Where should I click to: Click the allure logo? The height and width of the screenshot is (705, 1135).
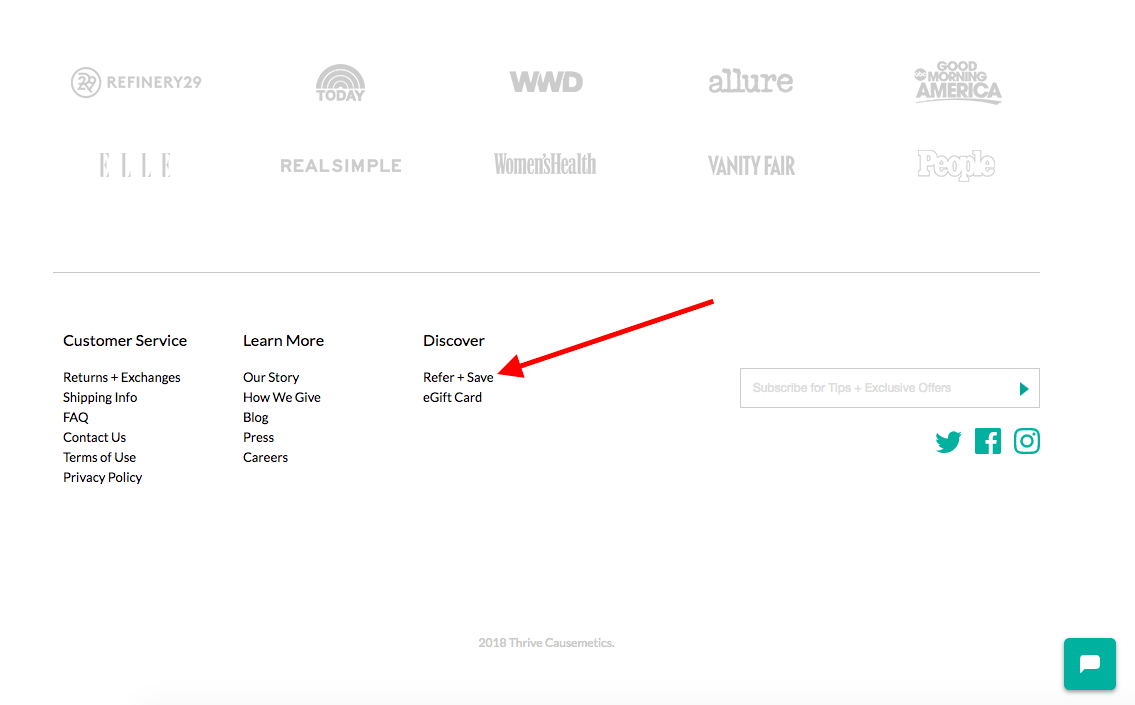pos(751,81)
